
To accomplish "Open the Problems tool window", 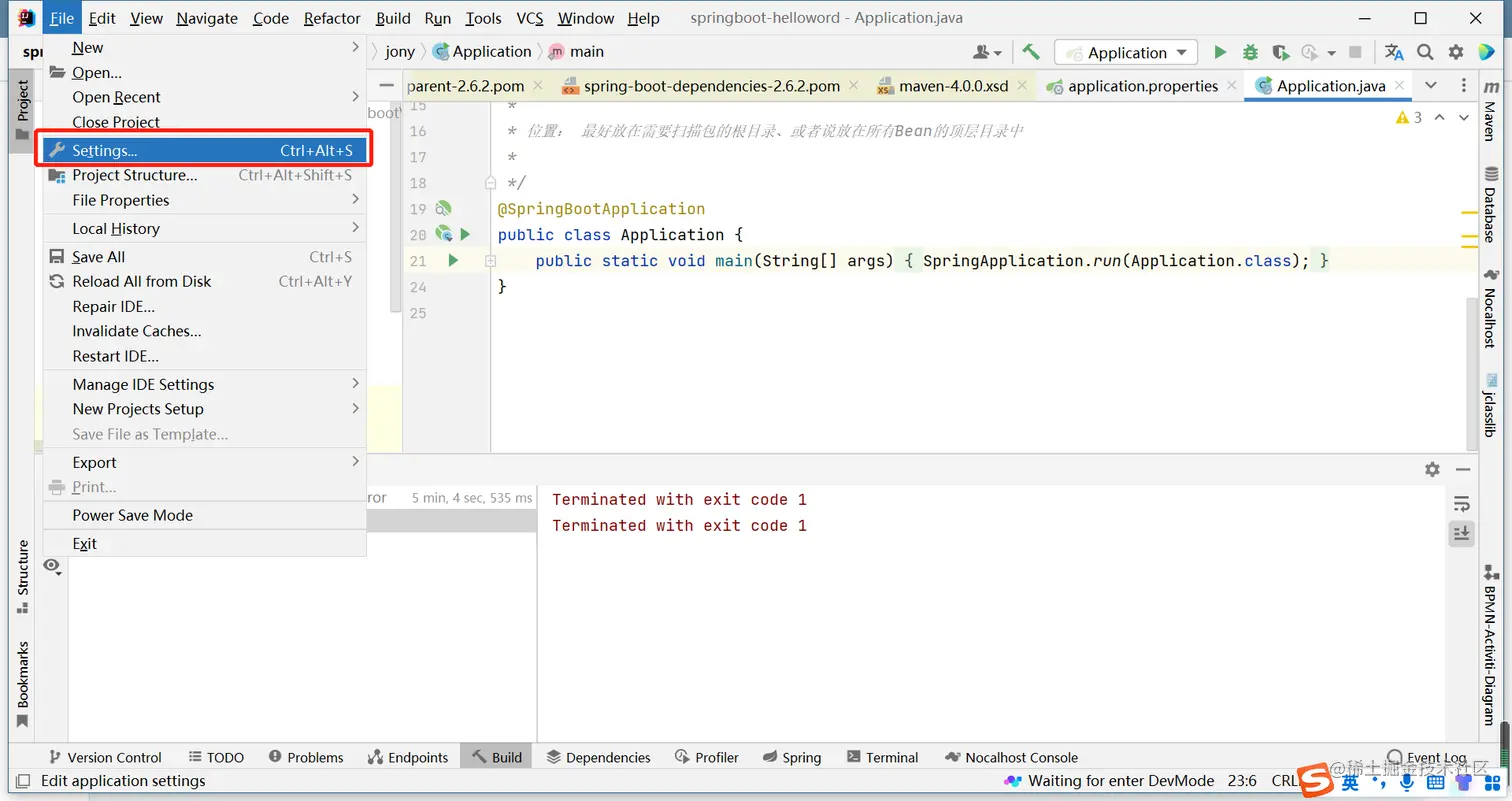I will point(305,758).
